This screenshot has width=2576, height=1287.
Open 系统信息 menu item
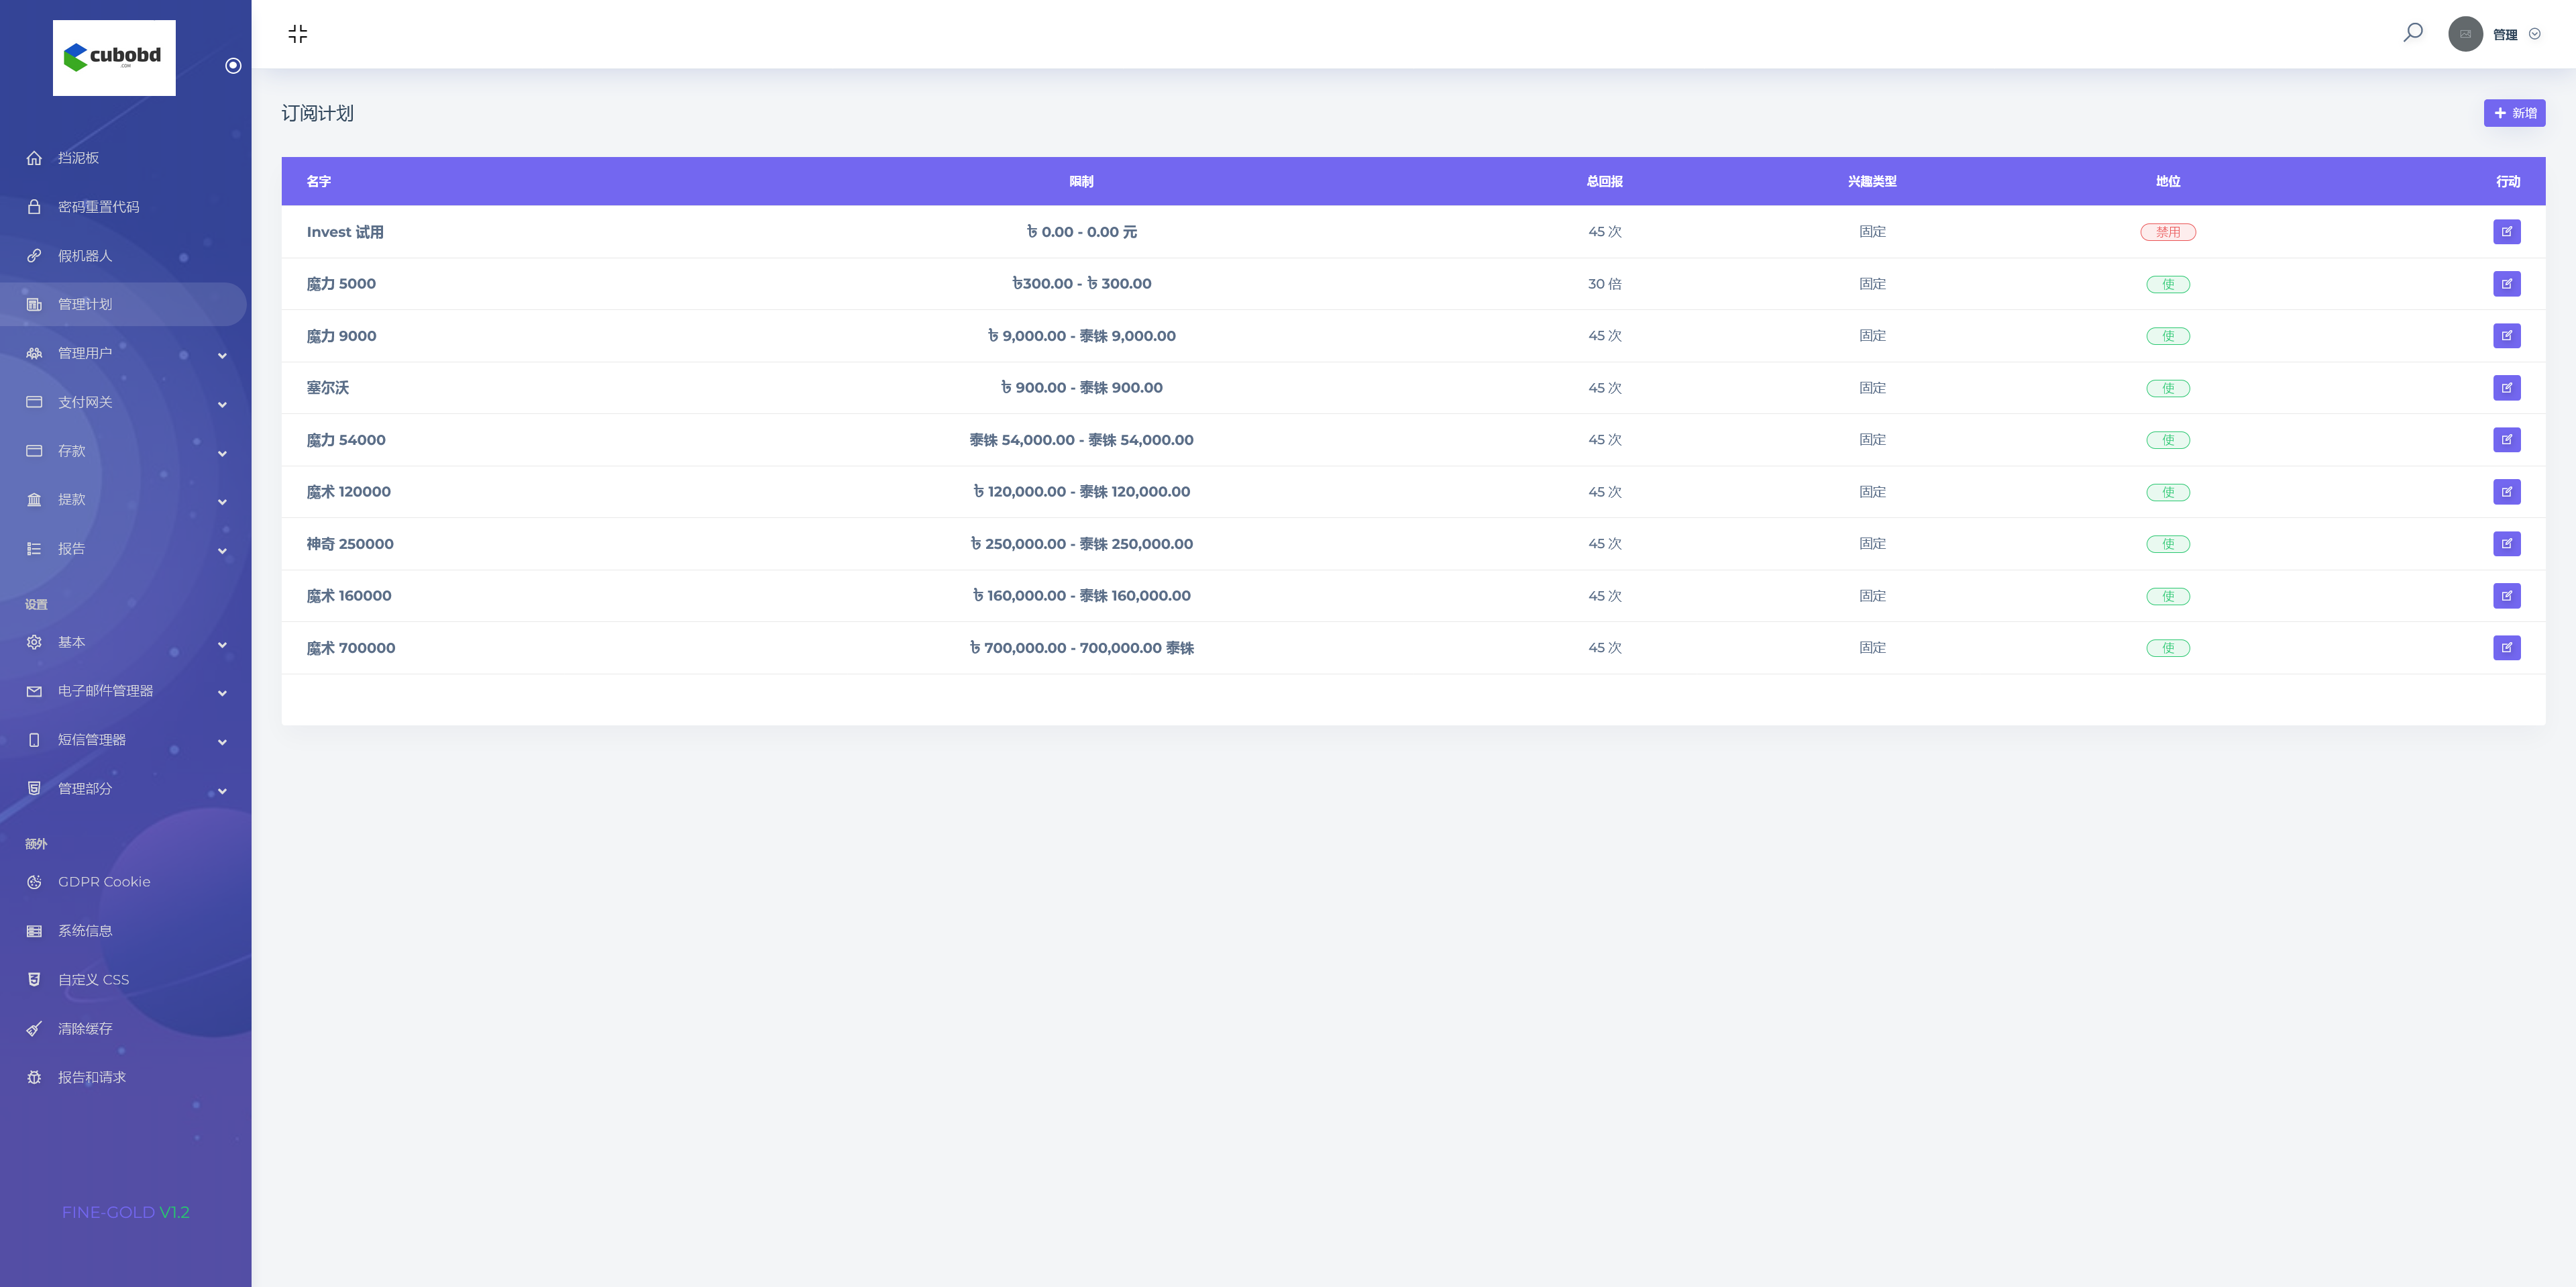(x=85, y=931)
